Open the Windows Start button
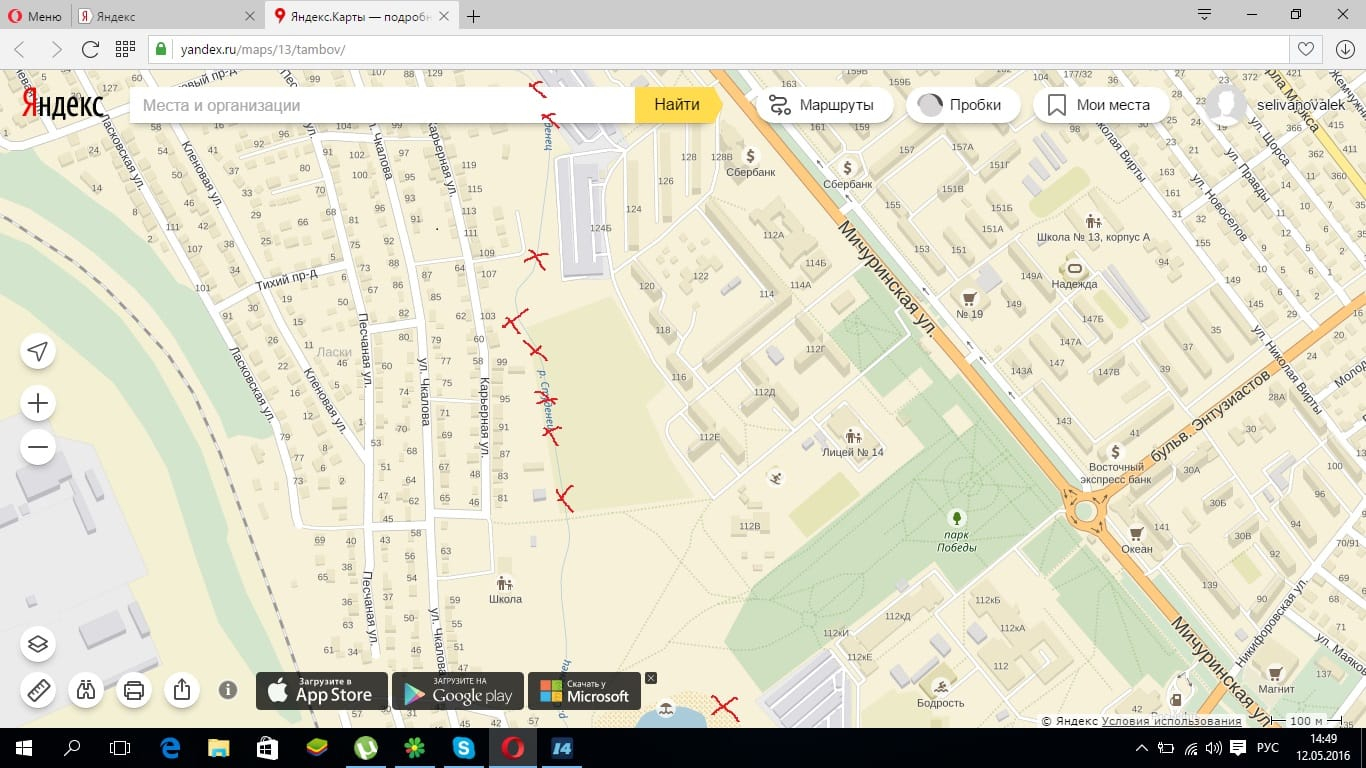 coord(24,747)
